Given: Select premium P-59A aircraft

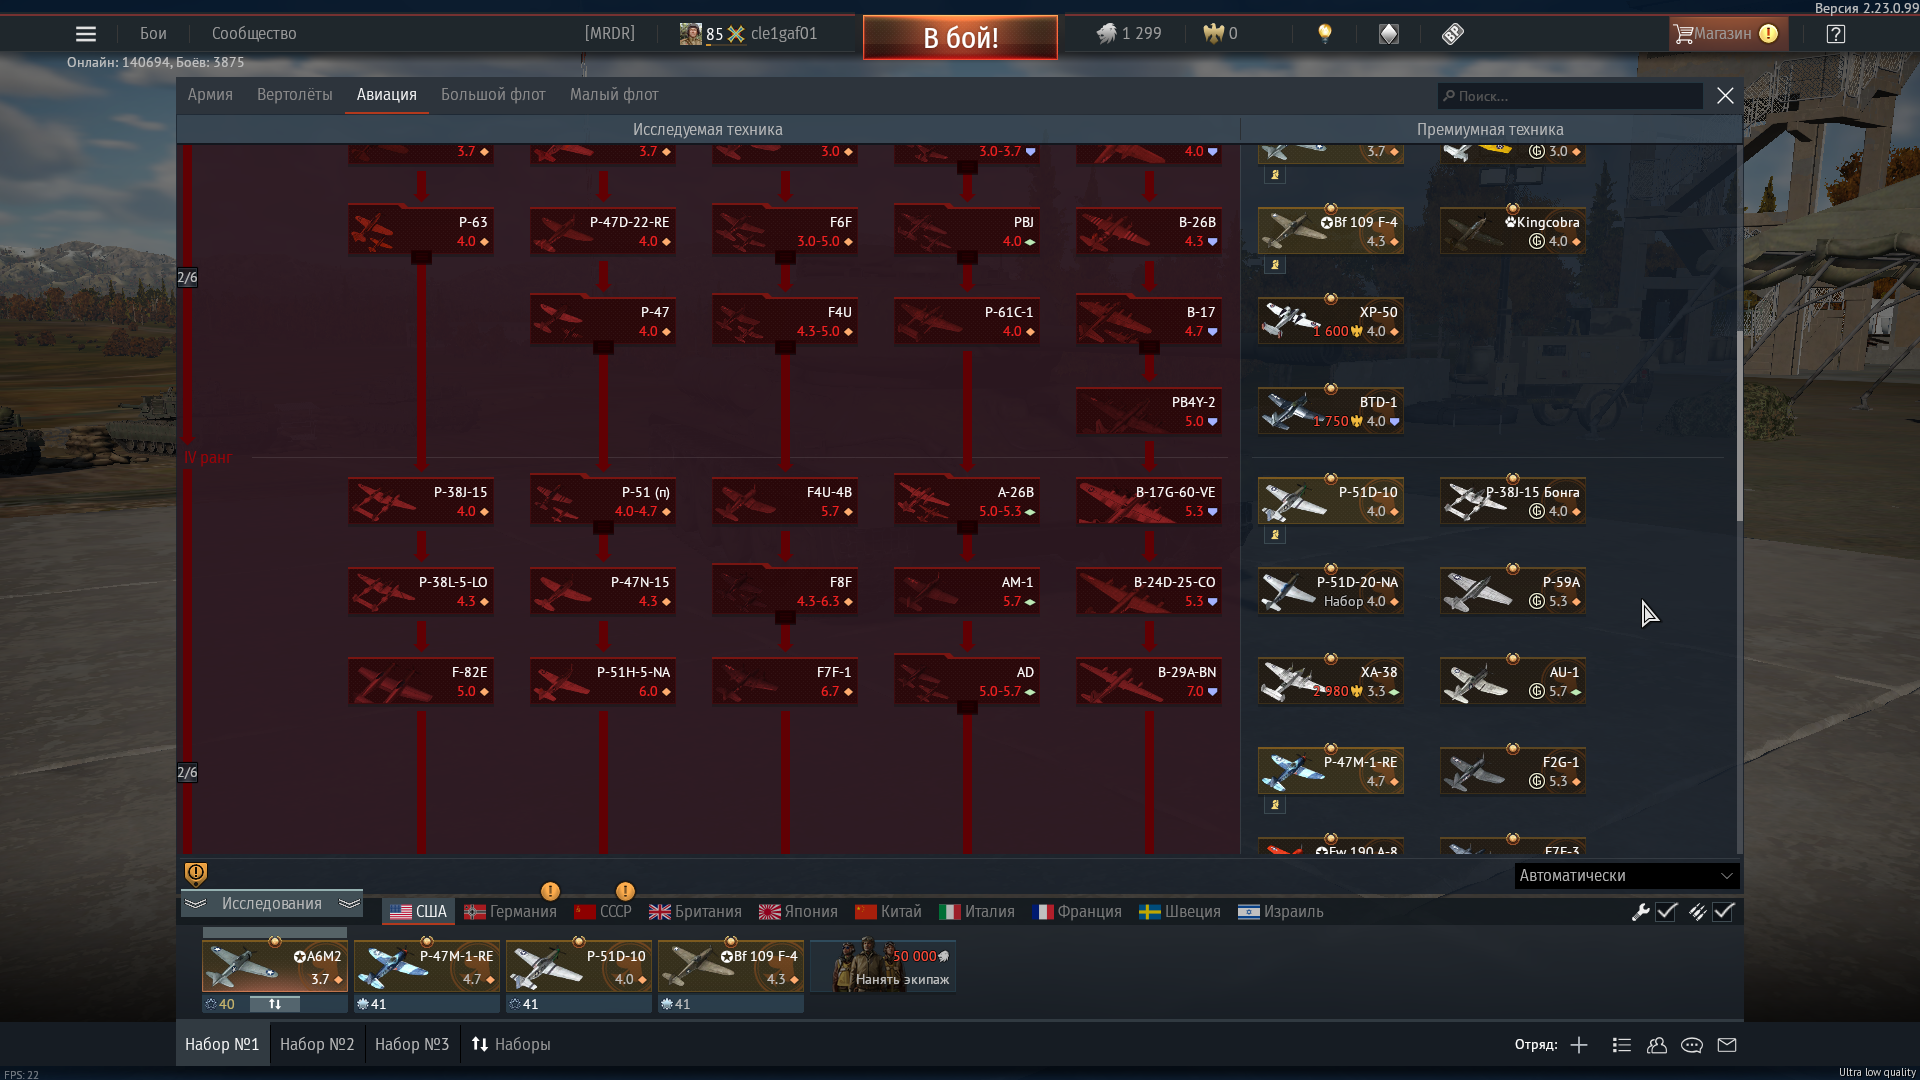Looking at the screenshot, I should click(1512, 591).
